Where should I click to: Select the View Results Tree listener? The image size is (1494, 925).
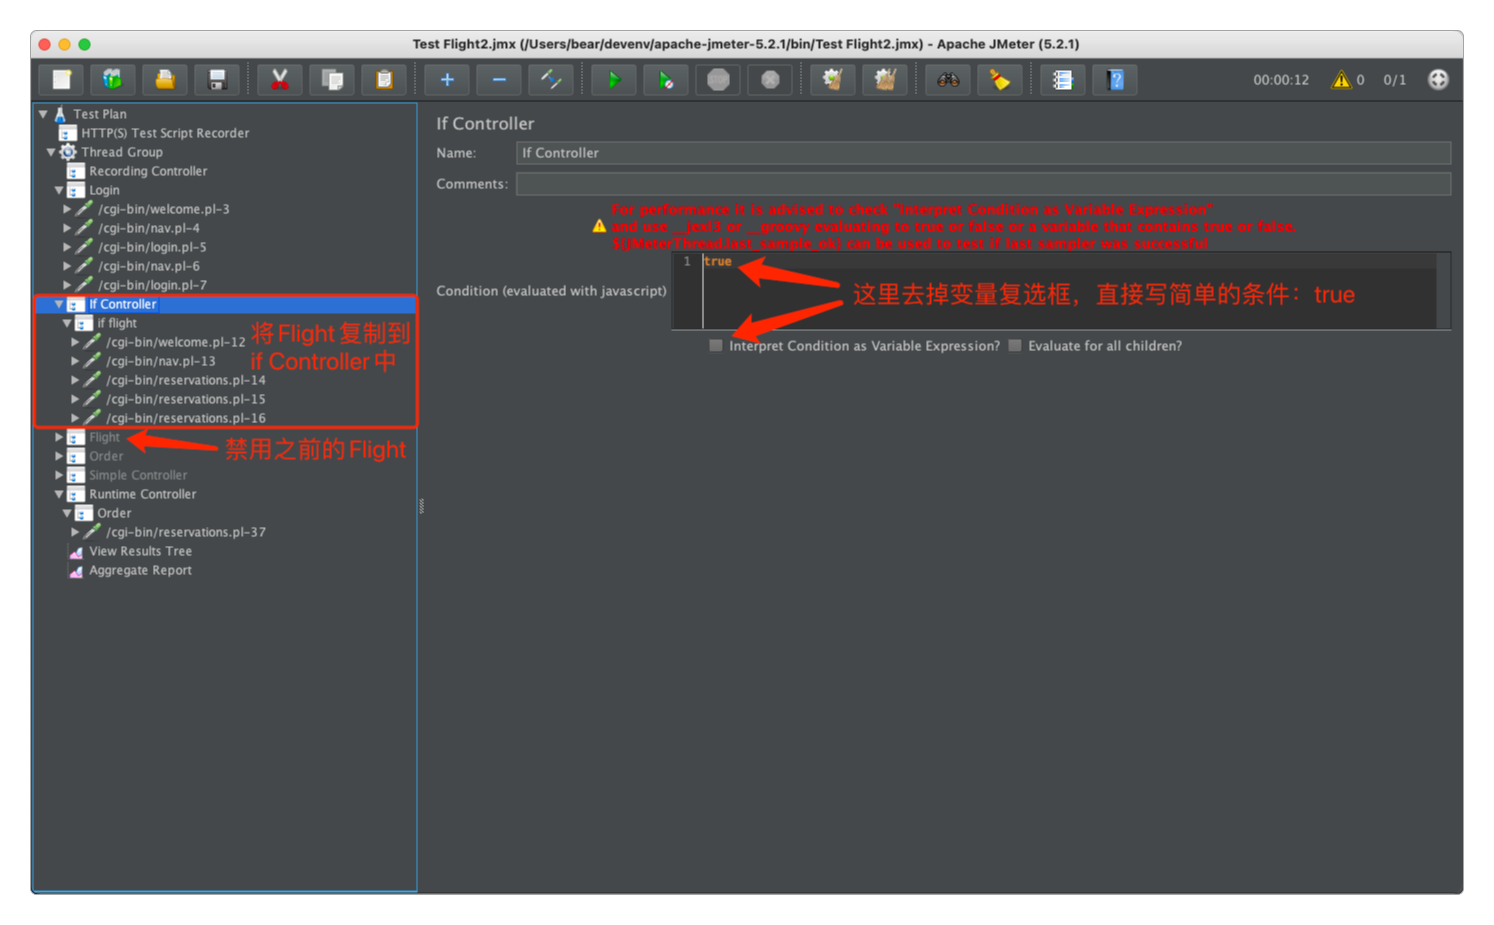(140, 551)
